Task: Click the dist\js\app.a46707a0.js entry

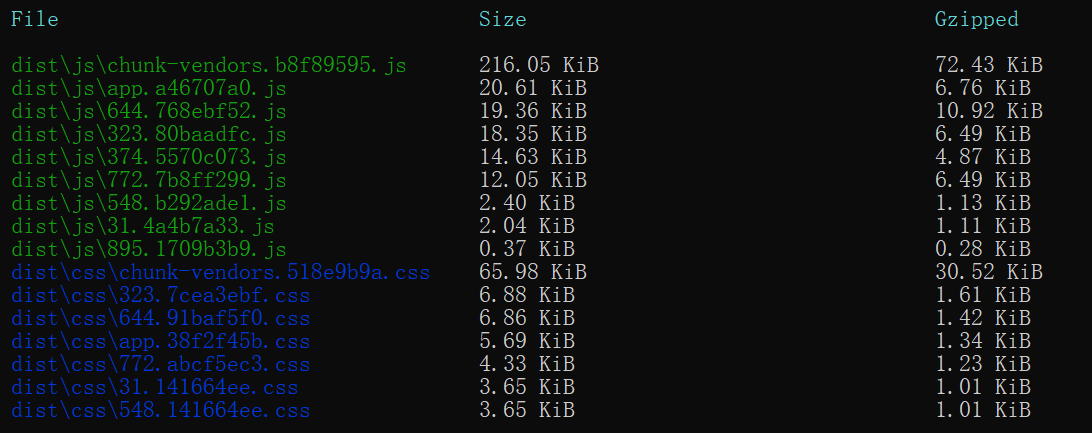Action: 148,88
